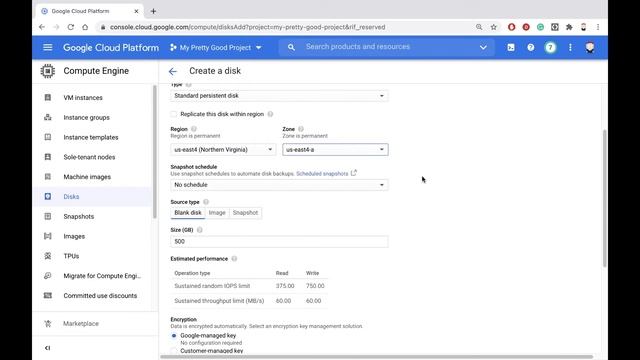
Task: Show help for Estimated performance
Action: coord(234,258)
